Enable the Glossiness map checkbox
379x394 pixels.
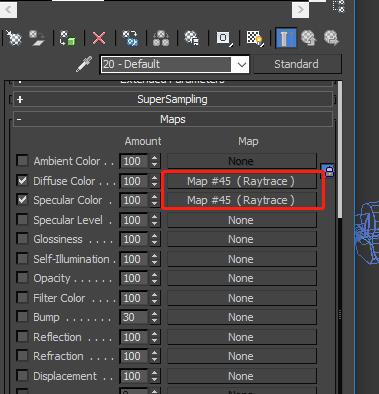pyautogui.click(x=22, y=239)
